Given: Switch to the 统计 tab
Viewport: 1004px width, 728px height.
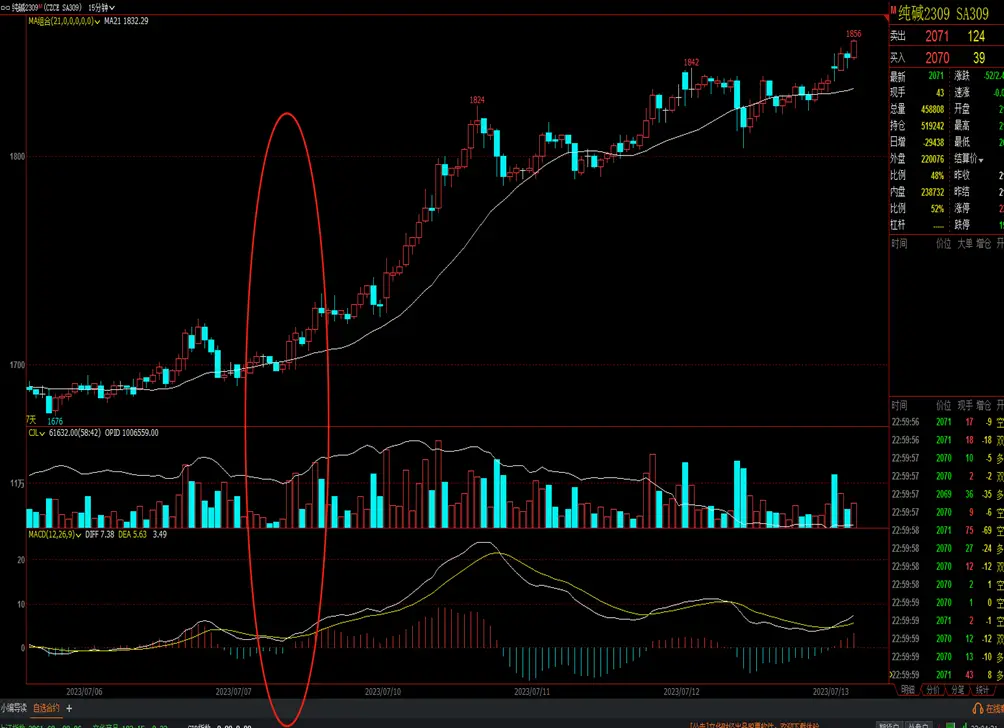Looking at the screenshot, I should point(982,690).
